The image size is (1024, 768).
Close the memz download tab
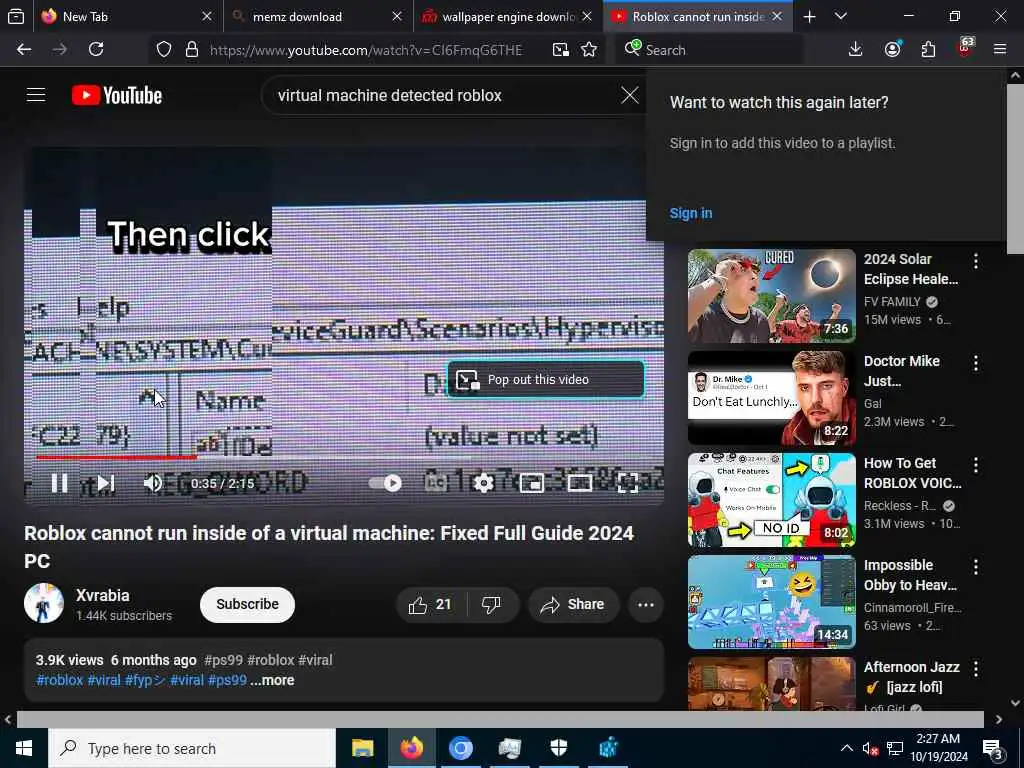396,17
